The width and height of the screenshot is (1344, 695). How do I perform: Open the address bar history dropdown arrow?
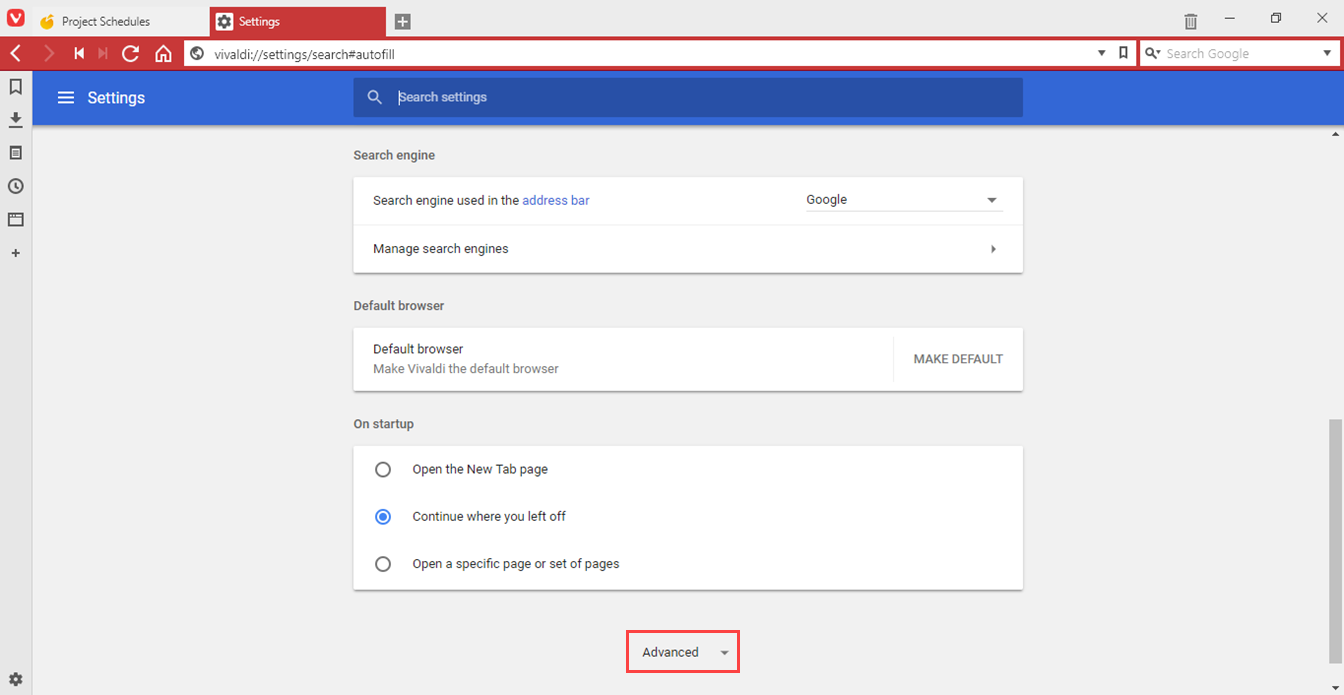pyautogui.click(x=1102, y=53)
